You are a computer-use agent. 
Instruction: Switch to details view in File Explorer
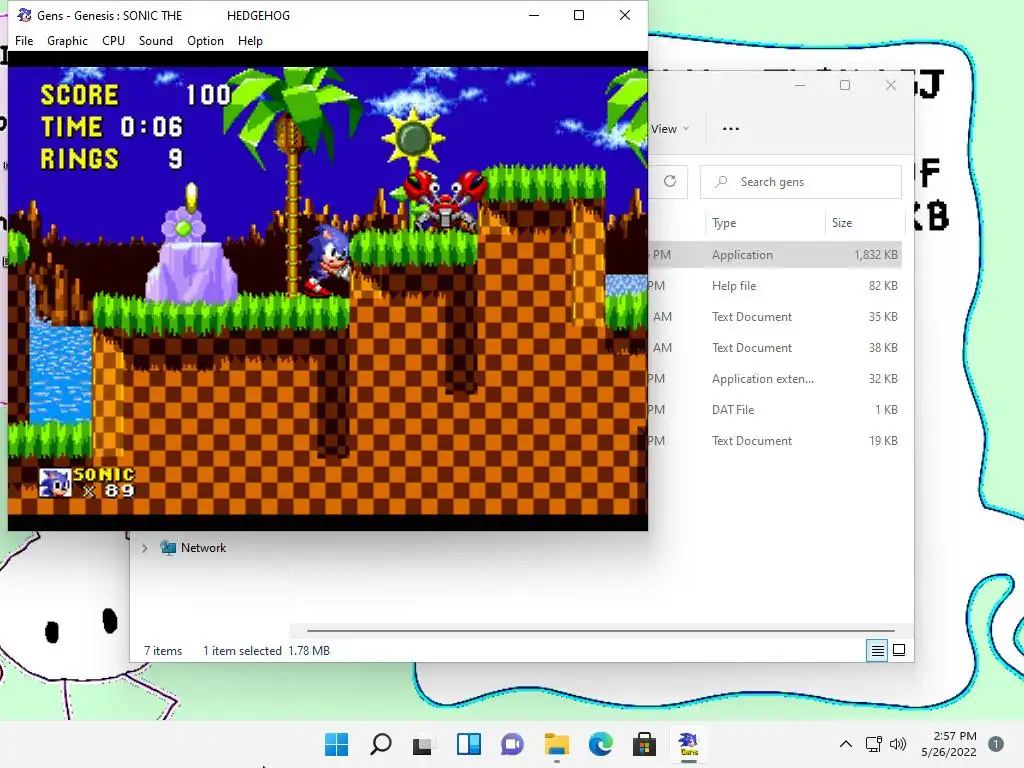pyautogui.click(x=877, y=650)
